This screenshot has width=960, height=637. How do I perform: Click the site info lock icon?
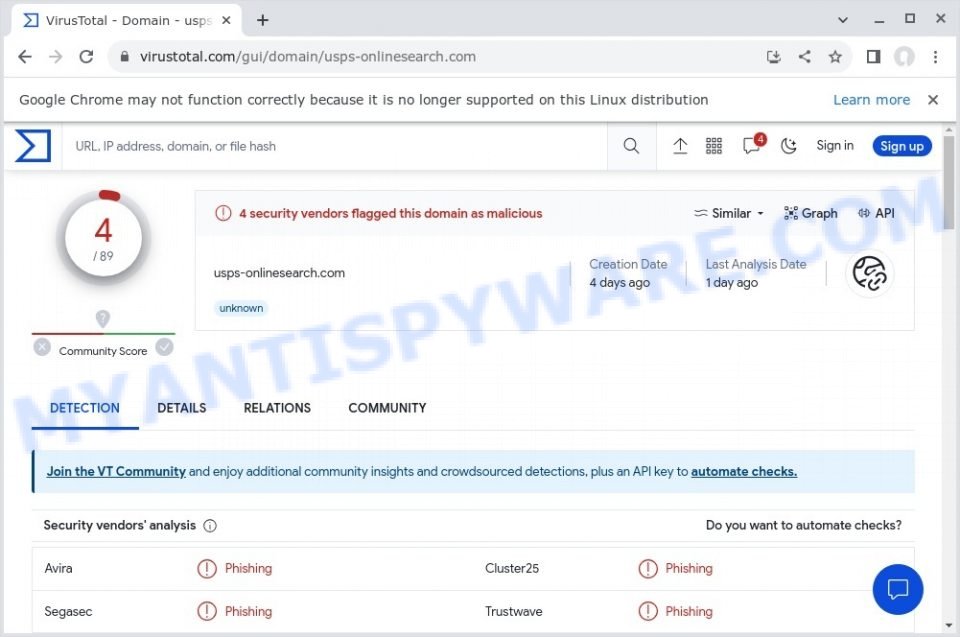(124, 57)
